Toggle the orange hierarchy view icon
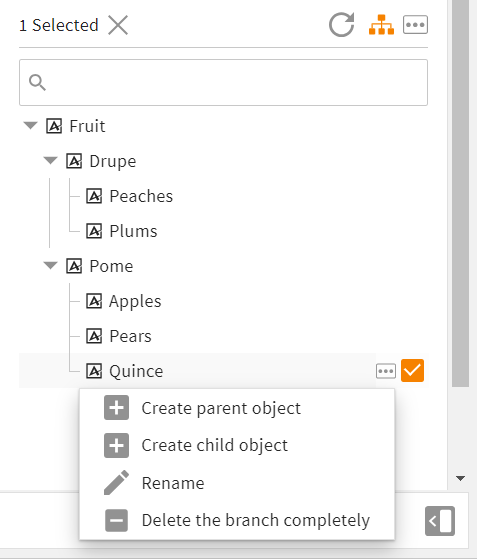 click(381, 25)
